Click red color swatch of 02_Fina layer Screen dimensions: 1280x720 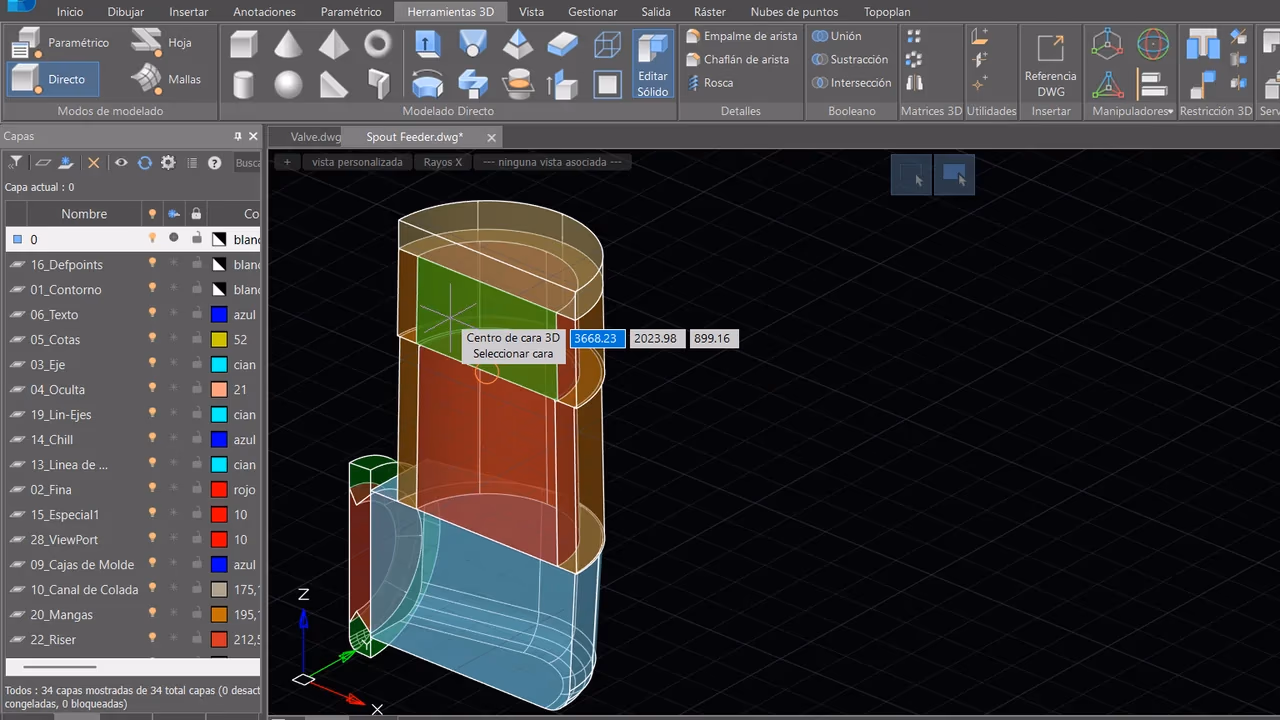pos(219,489)
